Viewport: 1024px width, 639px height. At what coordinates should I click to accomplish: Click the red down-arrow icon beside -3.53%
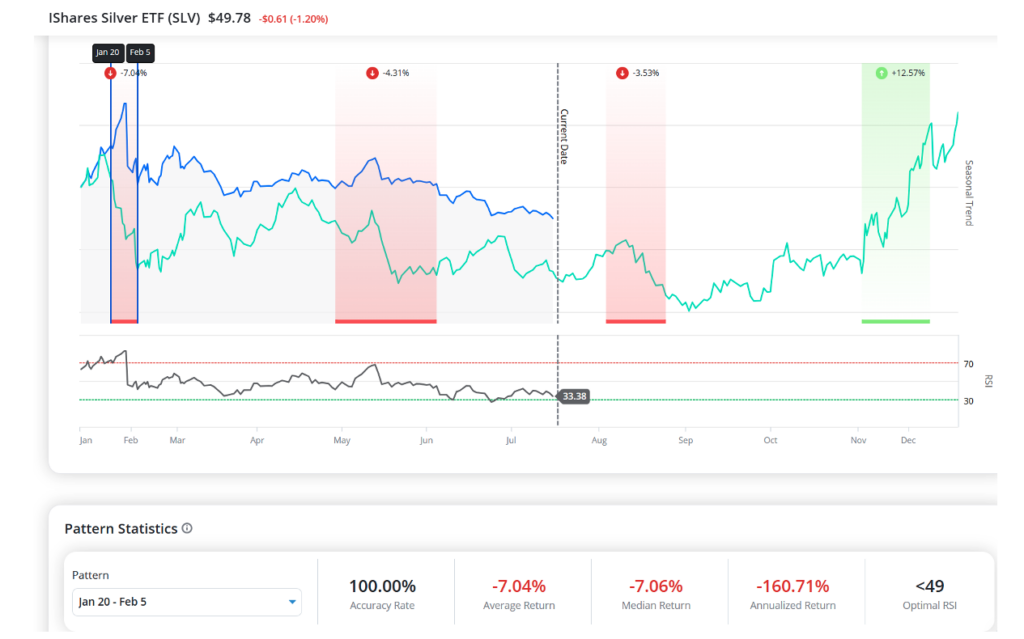(622, 73)
